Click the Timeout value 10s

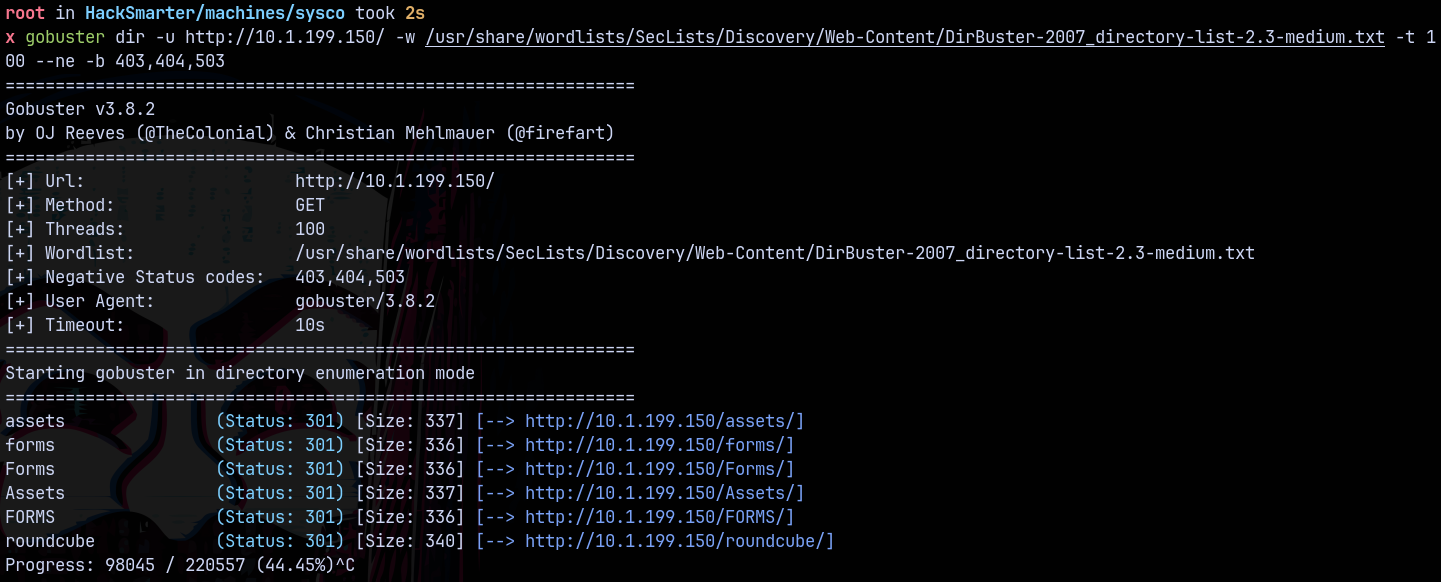310,325
